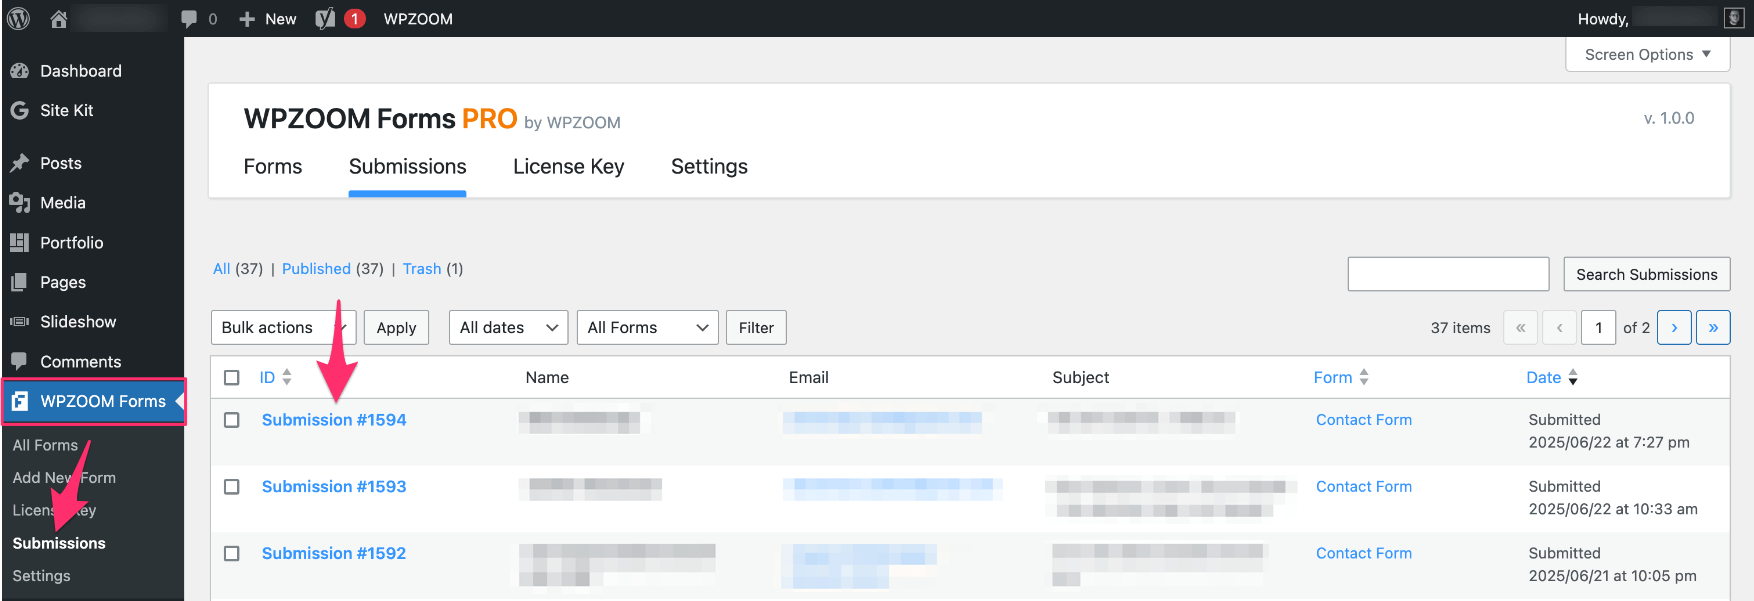
Task: Click the Apply bulk action button
Action: tap(396, 327)
